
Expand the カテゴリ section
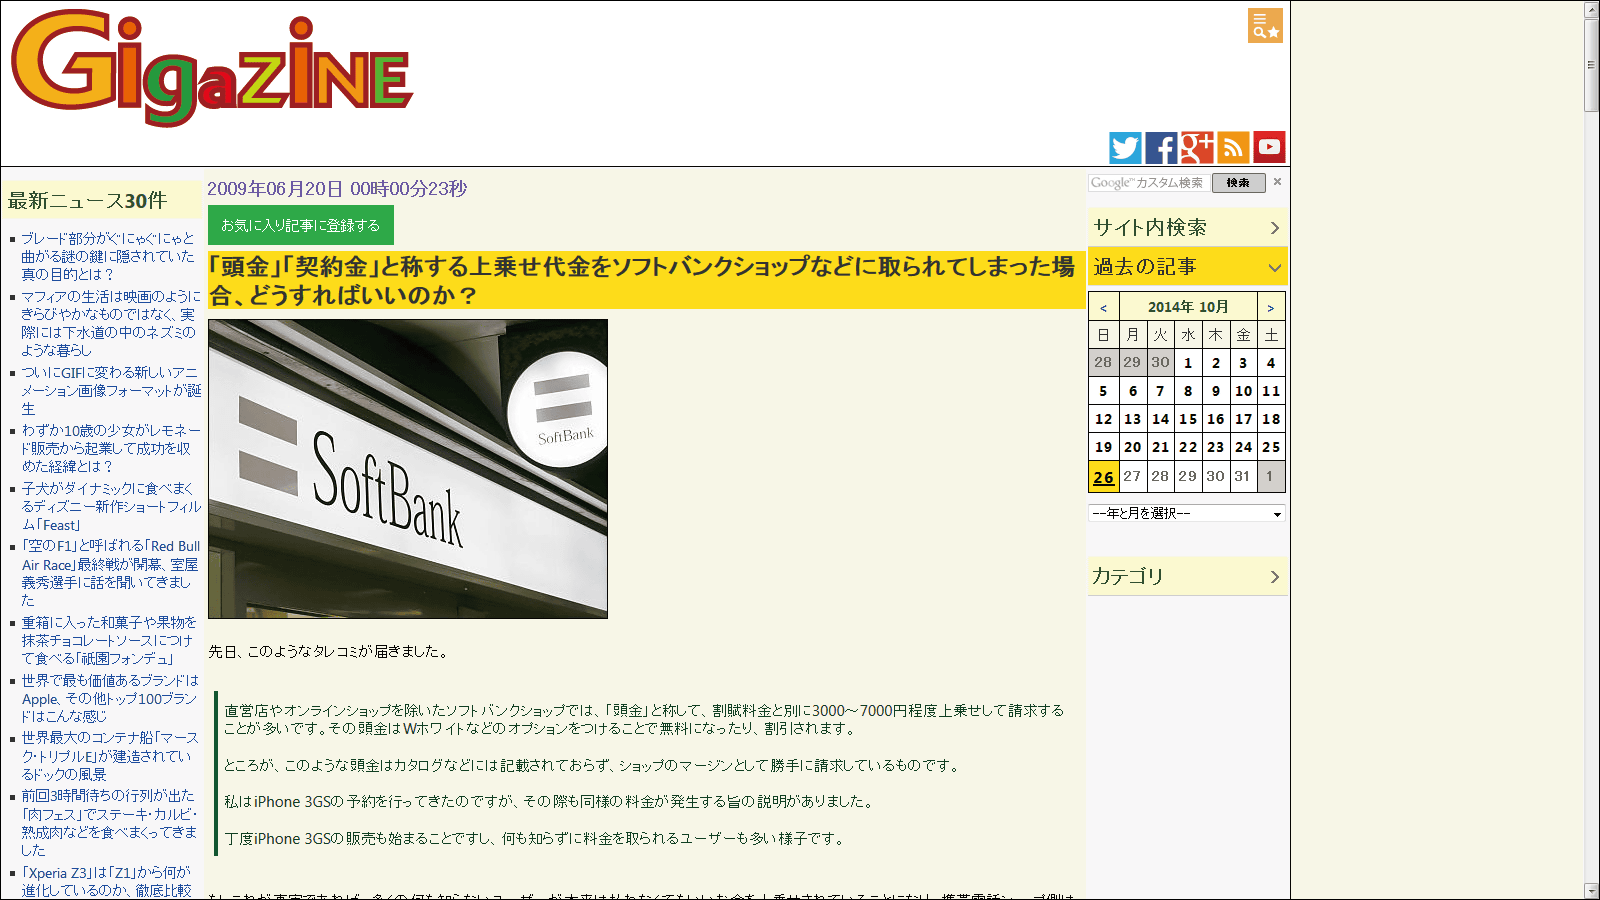[x=1187, y=577]
